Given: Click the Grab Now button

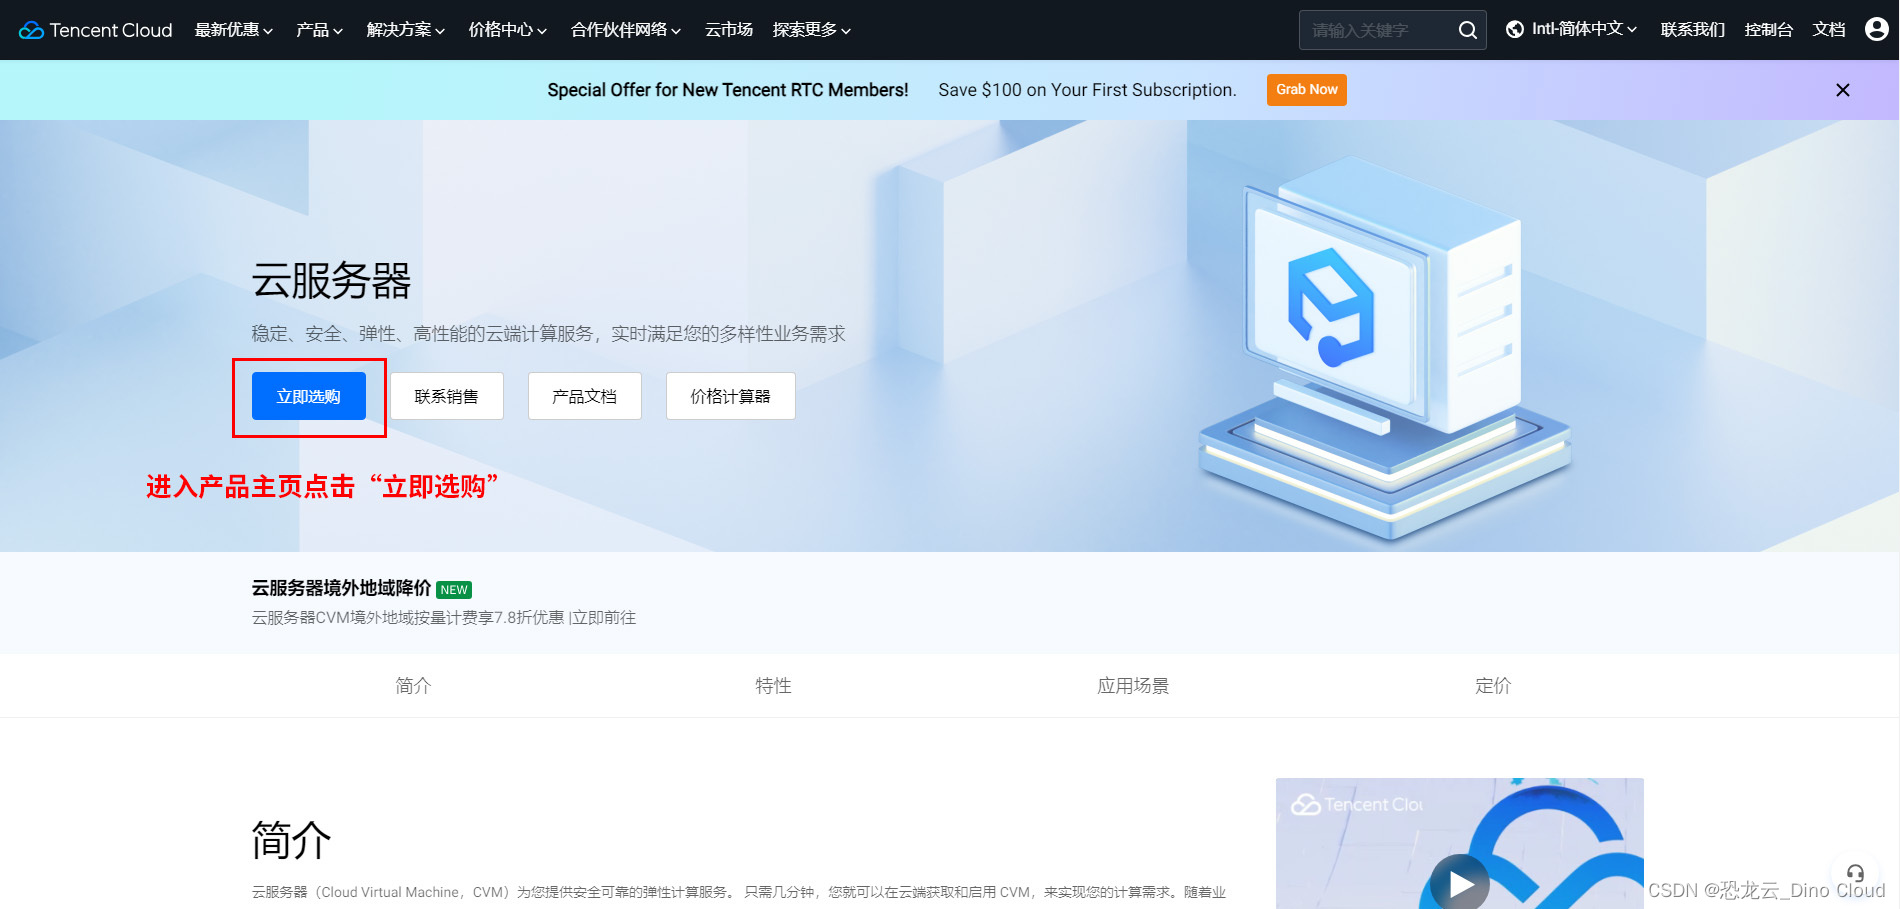Looking at the screenshot, I should pyautogui.click(x=1307, y=90).
